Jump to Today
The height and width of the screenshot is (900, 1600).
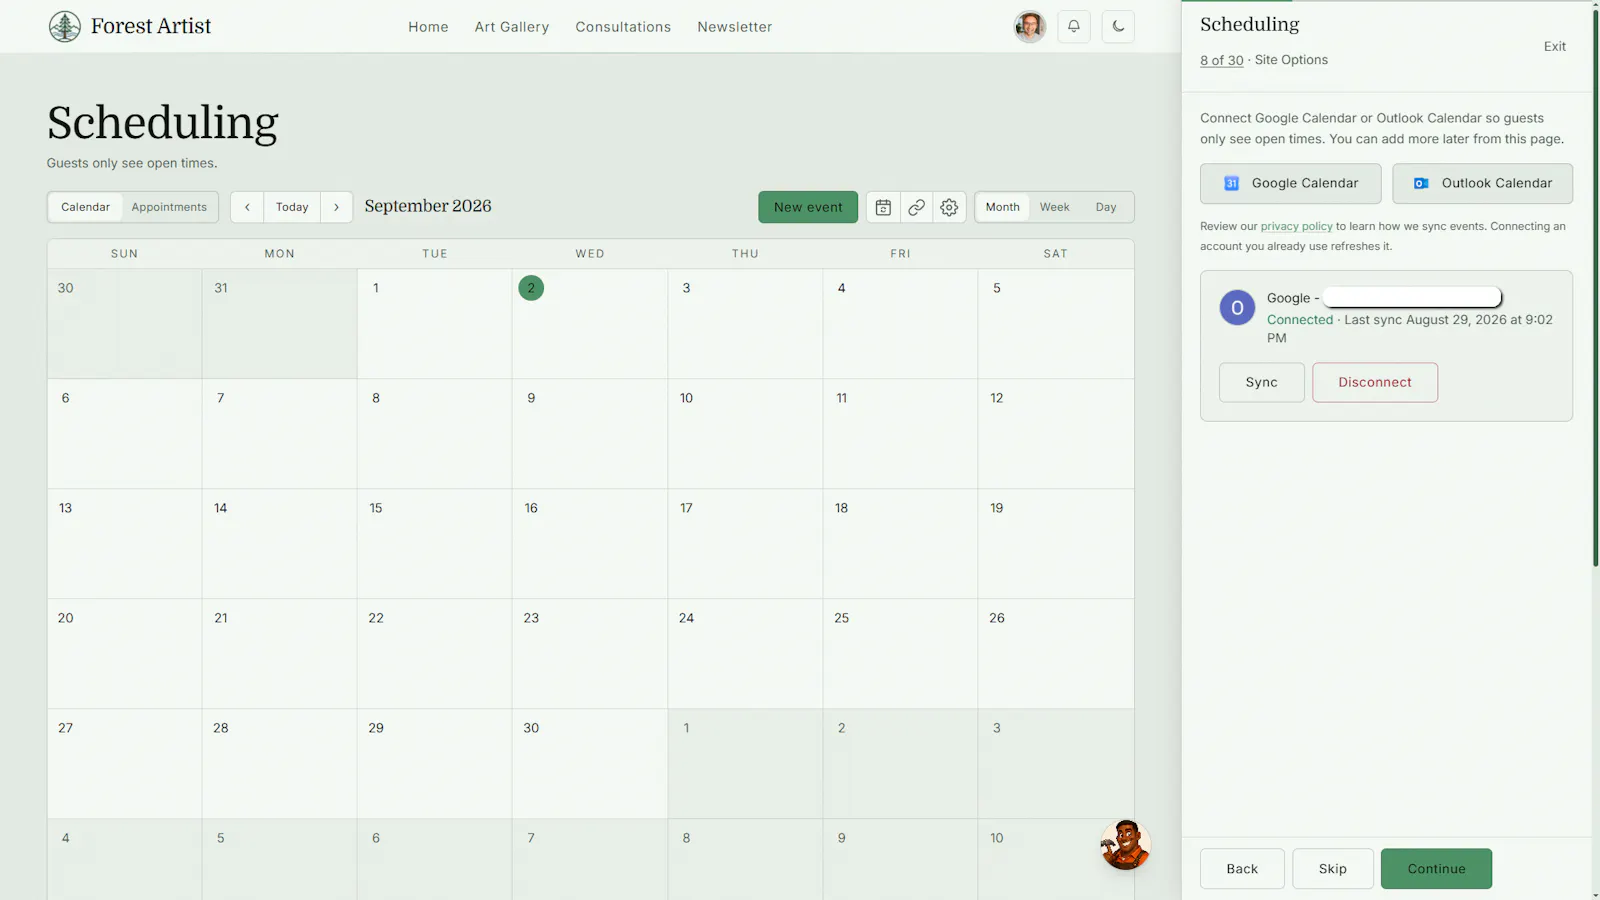(x=292, y=207)
